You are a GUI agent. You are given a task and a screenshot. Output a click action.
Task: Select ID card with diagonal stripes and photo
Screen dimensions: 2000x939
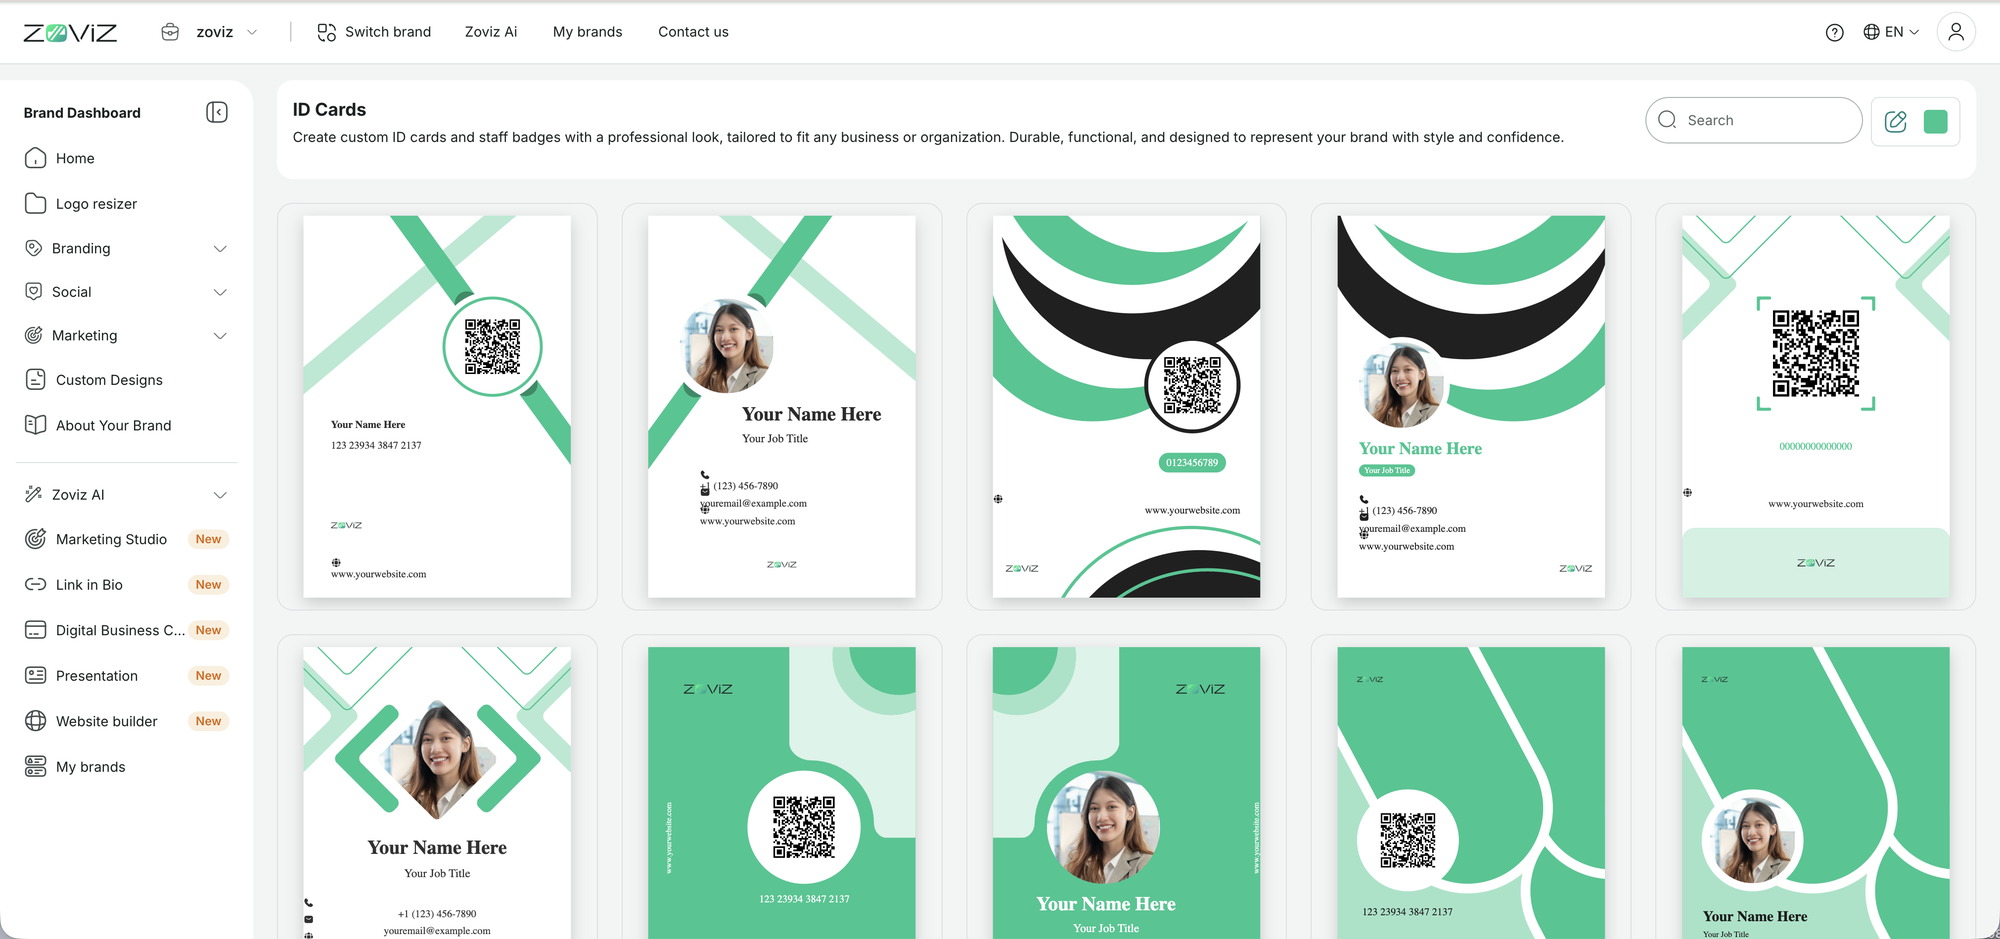tap(782, 406)
